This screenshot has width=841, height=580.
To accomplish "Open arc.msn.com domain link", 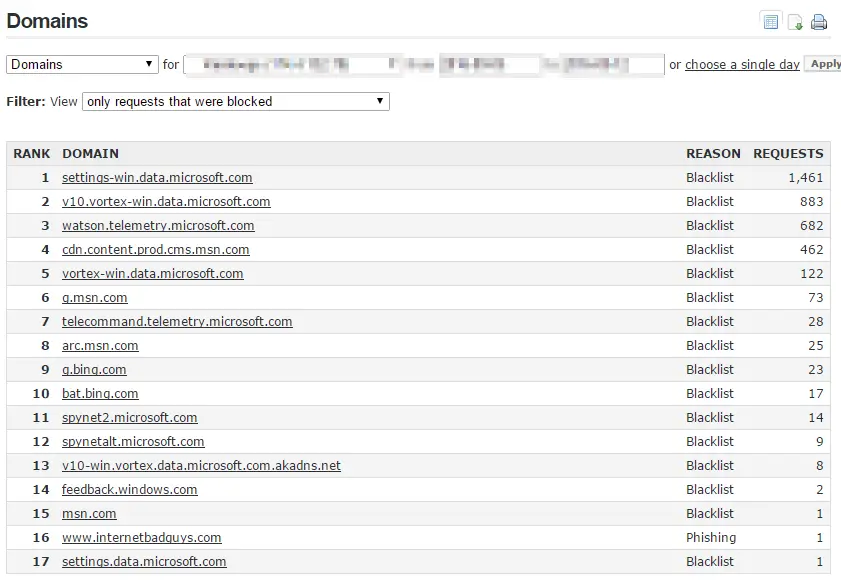I will [x=100, y=346].
